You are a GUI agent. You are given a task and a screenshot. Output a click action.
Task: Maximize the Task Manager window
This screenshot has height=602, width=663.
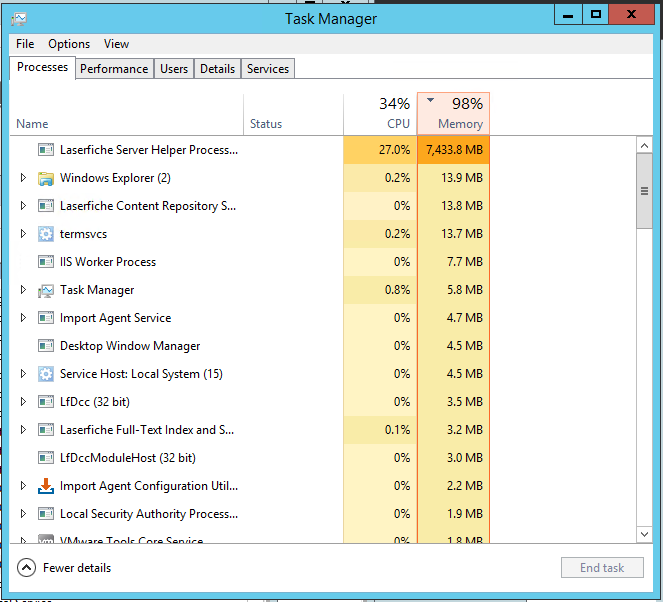click(595, 14)
